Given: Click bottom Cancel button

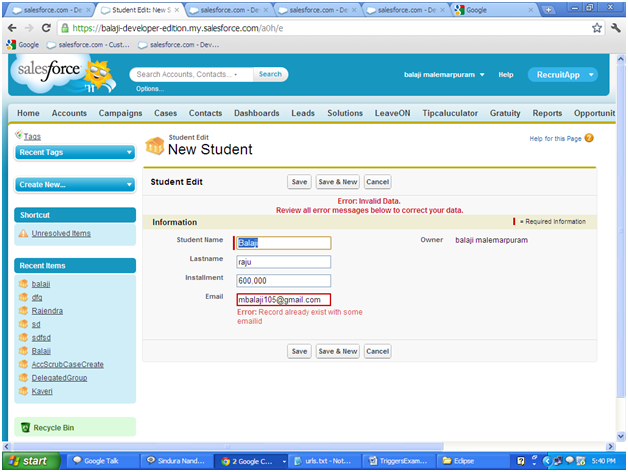Looking at the screenshot, I should pyautogui.click(x=377, y=351).
